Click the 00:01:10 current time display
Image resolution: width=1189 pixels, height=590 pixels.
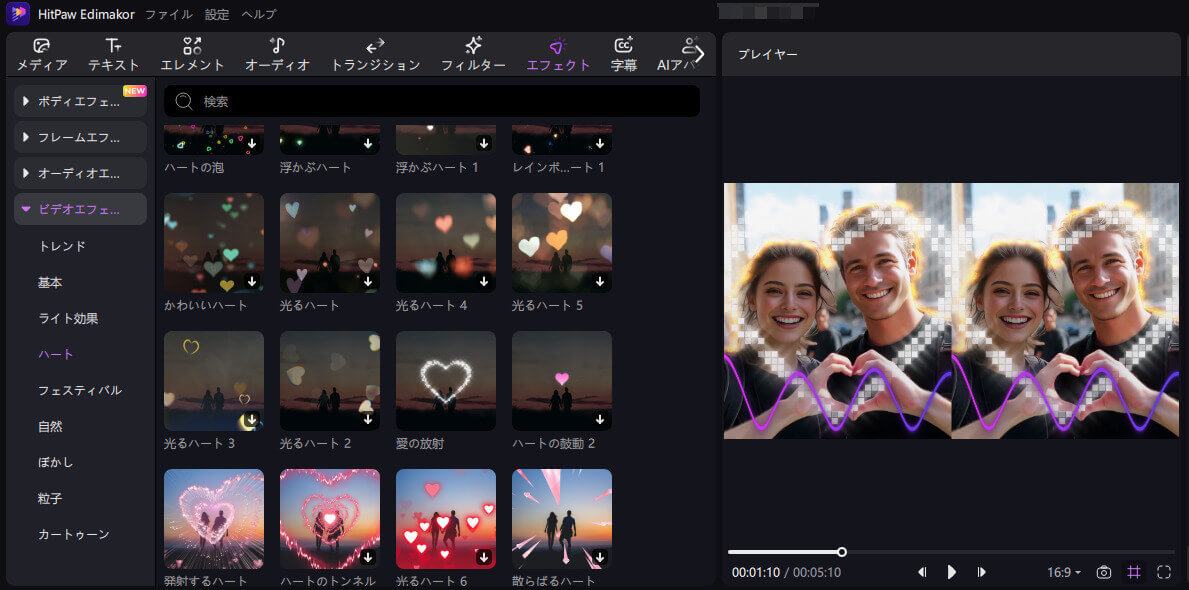click(756, 573)
